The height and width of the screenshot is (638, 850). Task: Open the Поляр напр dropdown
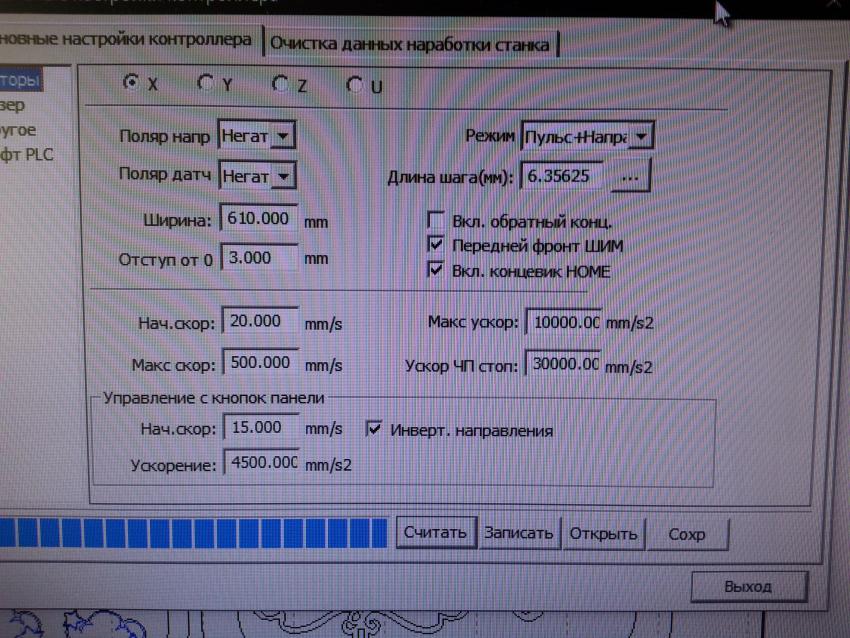(284, 134)
